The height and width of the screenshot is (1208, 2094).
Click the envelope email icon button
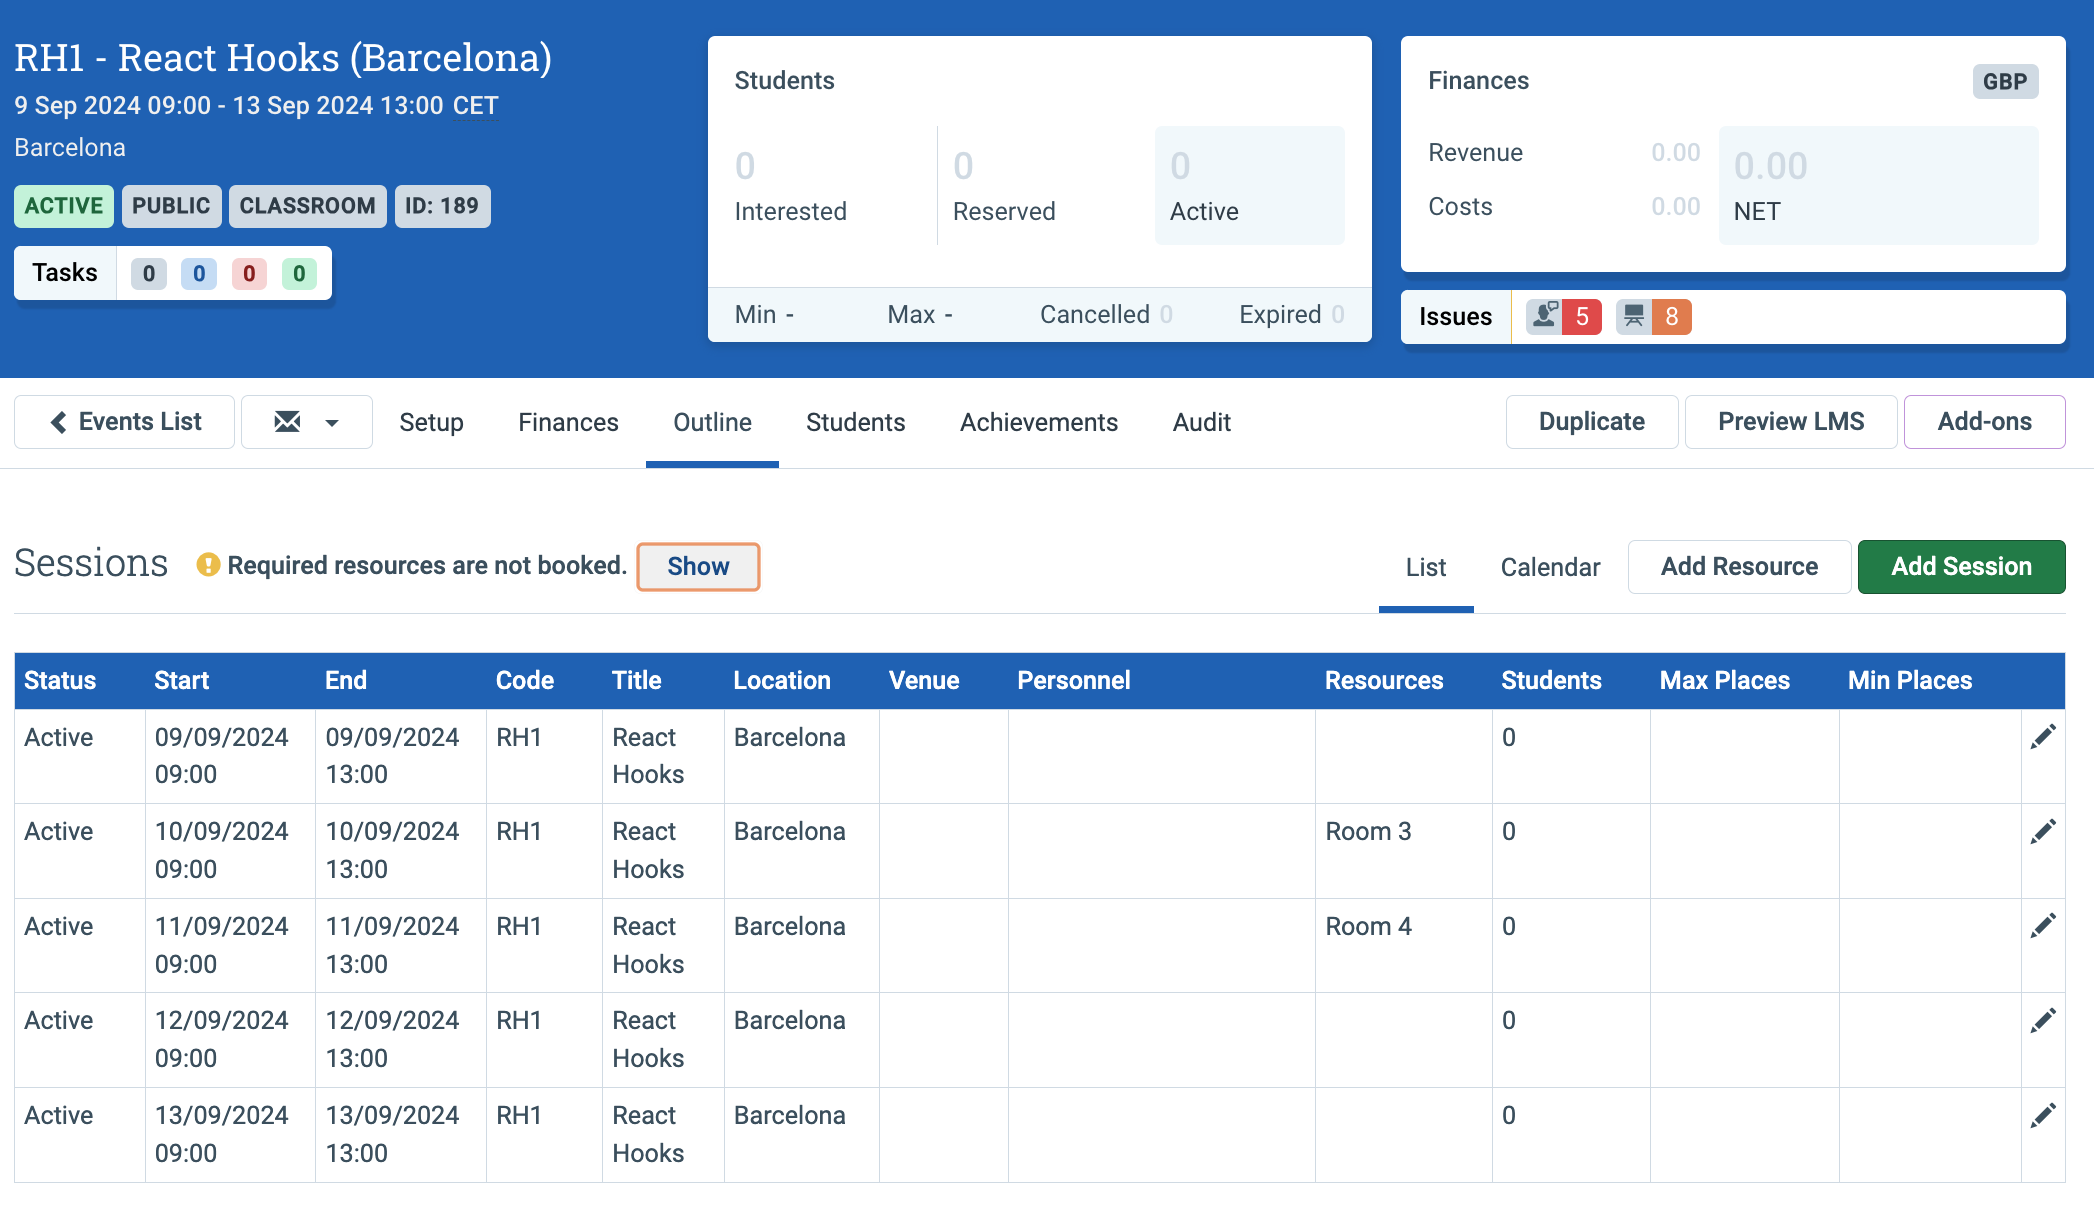[287, 422]
